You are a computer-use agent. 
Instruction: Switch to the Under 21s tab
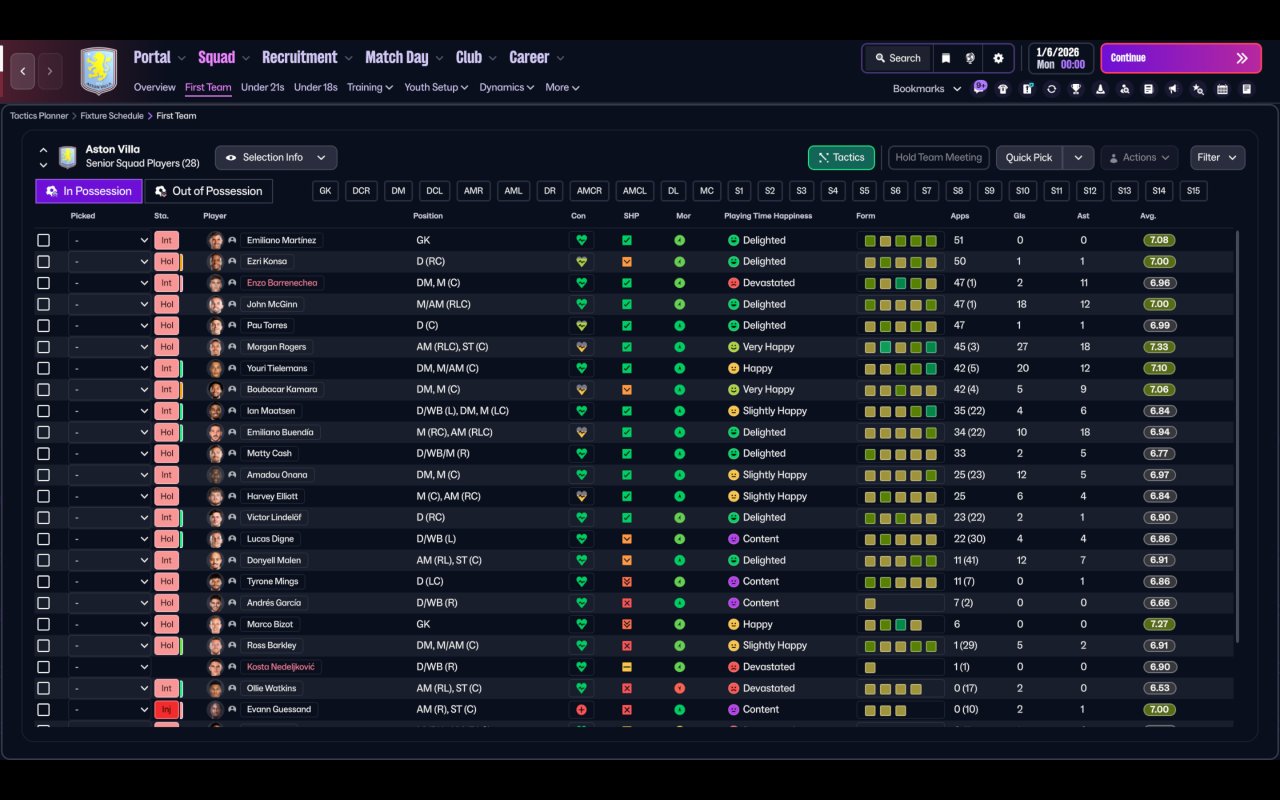tap(262, 87)
